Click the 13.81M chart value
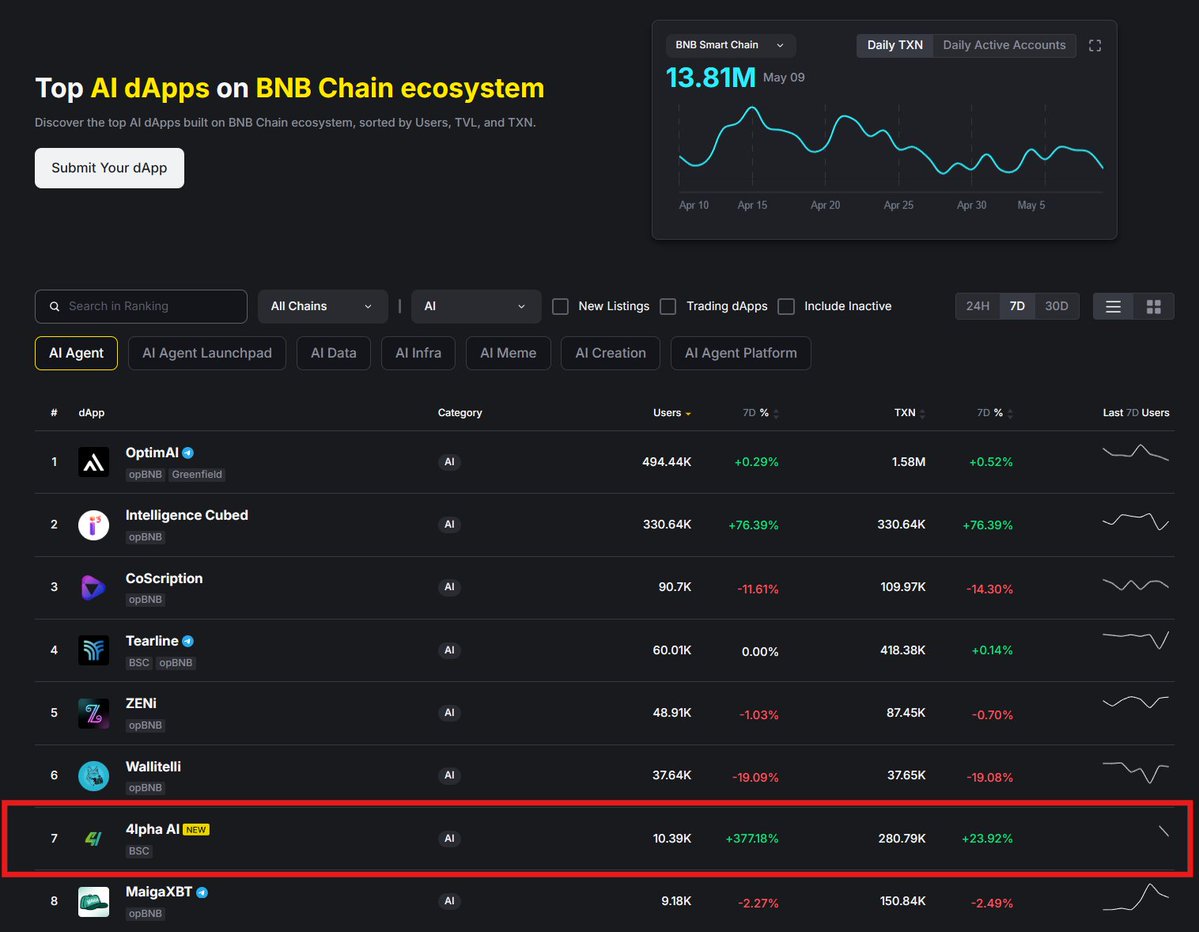The image size is (1199, 932). click(x=710, y=77)
